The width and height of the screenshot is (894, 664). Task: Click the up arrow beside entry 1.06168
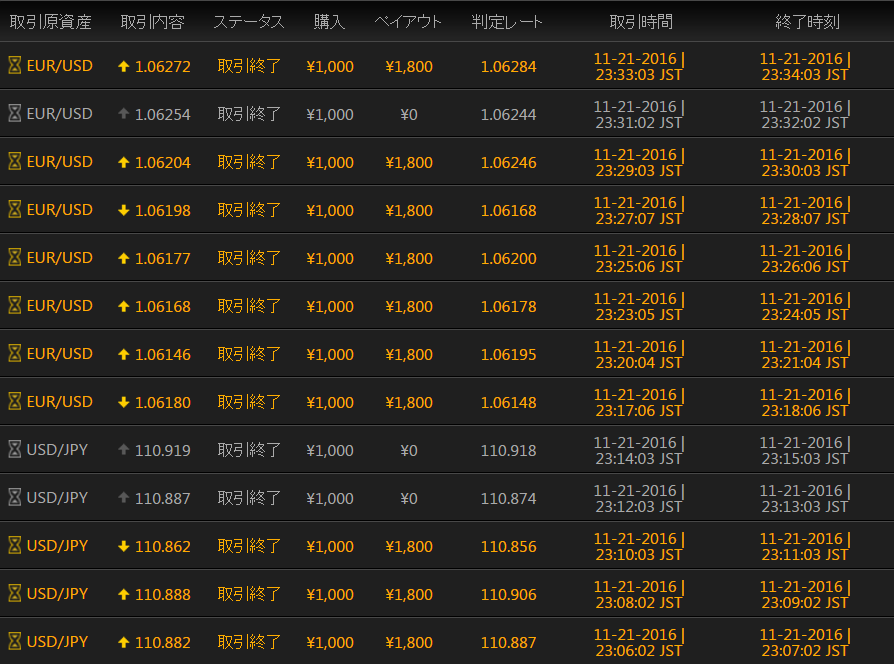tap(123, 306)
